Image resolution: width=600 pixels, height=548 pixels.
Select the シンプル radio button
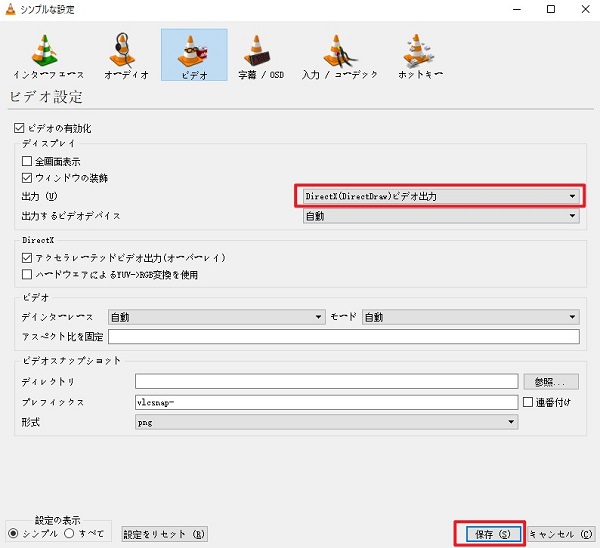coord(13,533)
